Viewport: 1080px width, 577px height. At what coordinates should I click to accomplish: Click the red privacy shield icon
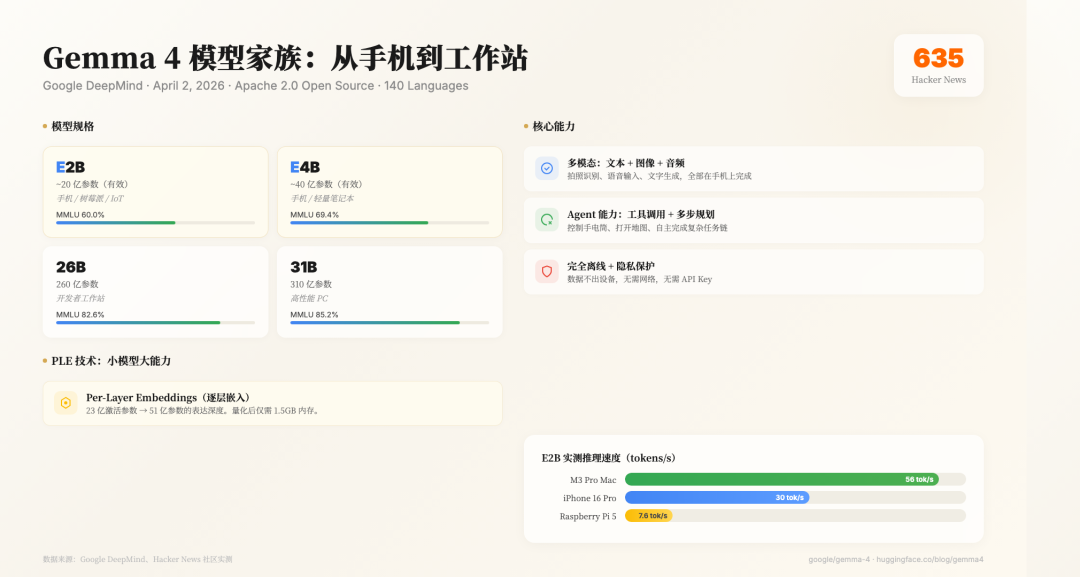546,270
